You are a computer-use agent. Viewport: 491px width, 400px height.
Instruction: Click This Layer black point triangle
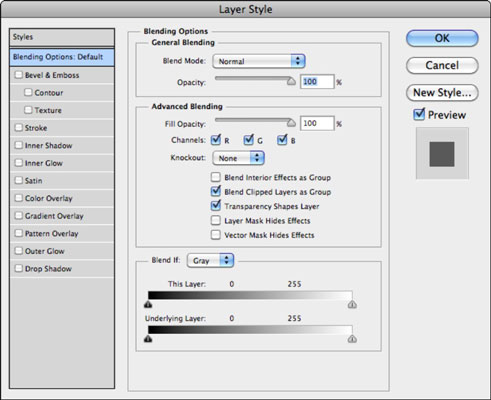pyautogui.click(x=148, y=304)
